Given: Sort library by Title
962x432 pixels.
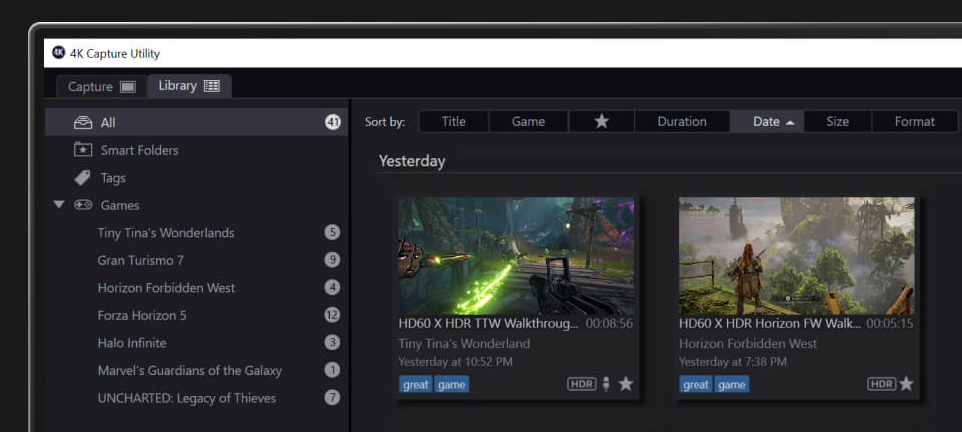Looking at the screenshot, I should pyautogui.click(x=454, y=122).
